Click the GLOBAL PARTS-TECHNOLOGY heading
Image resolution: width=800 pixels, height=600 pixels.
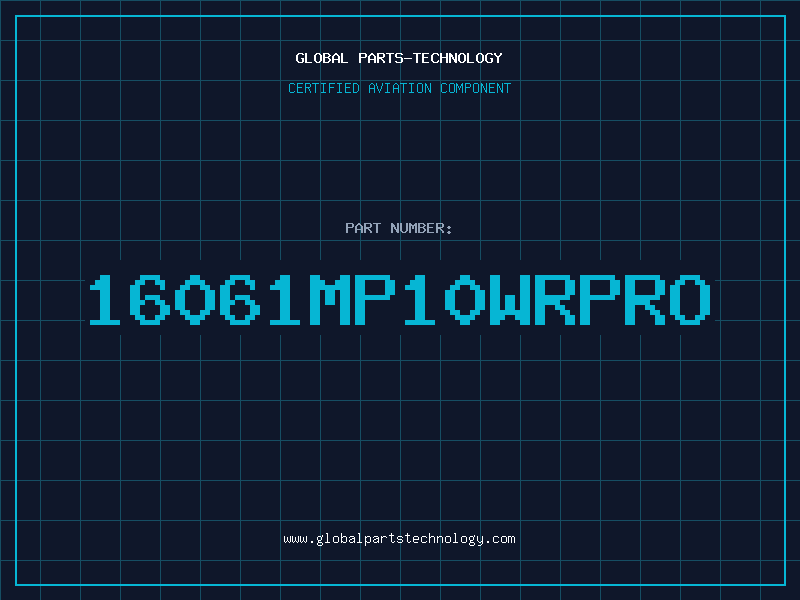click(x=399, y=58)
